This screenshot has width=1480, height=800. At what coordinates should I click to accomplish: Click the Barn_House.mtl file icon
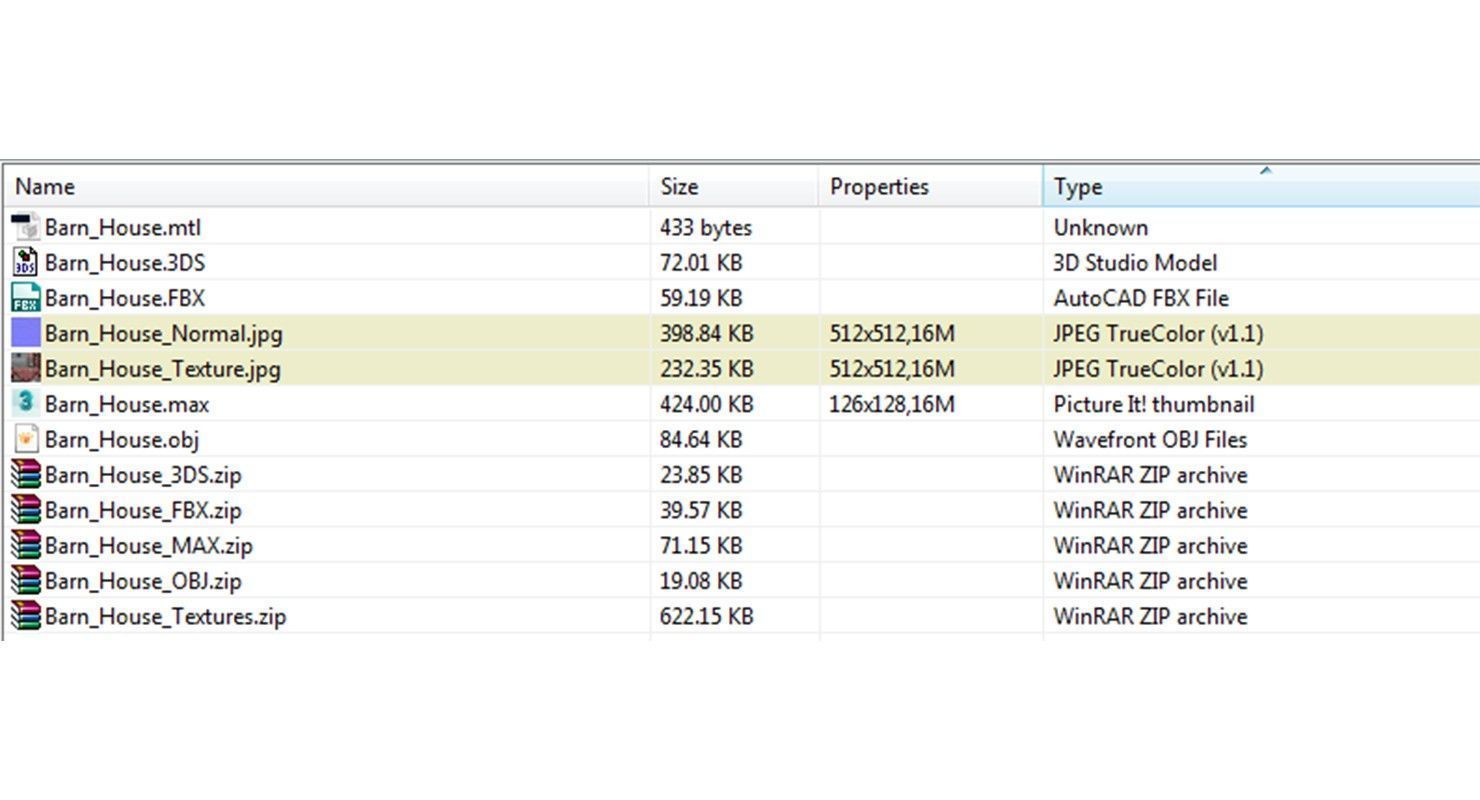coord(26,227)
